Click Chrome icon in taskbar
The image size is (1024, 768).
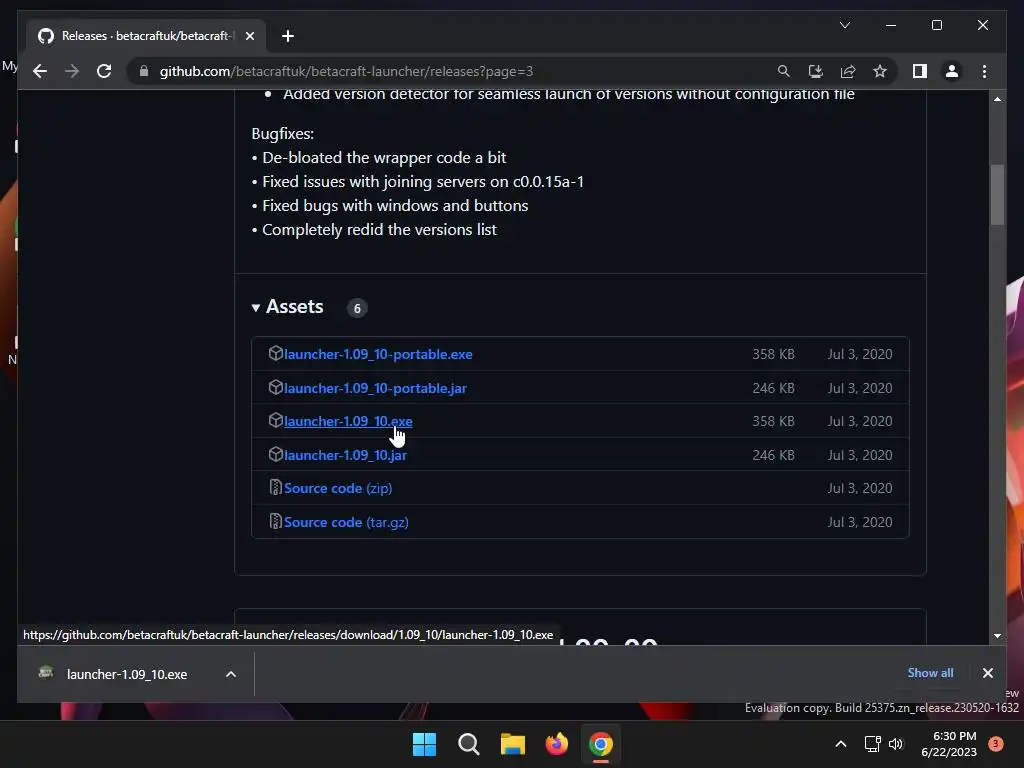pos(601,744)
